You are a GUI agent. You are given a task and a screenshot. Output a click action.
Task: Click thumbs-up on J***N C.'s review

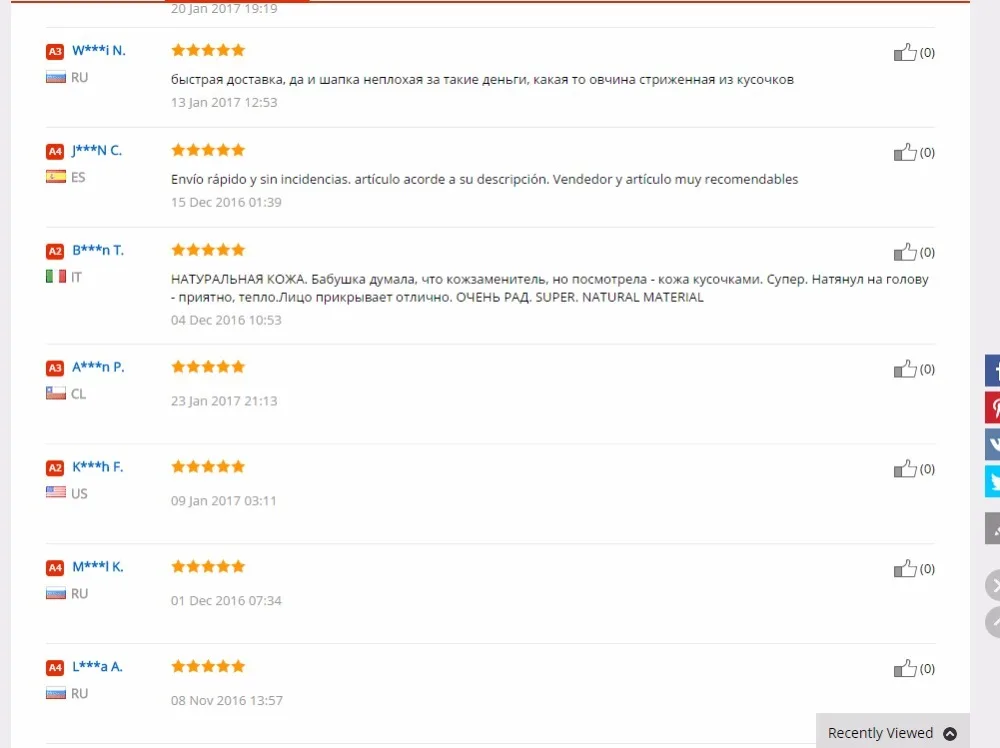click(x=904, y=152)
